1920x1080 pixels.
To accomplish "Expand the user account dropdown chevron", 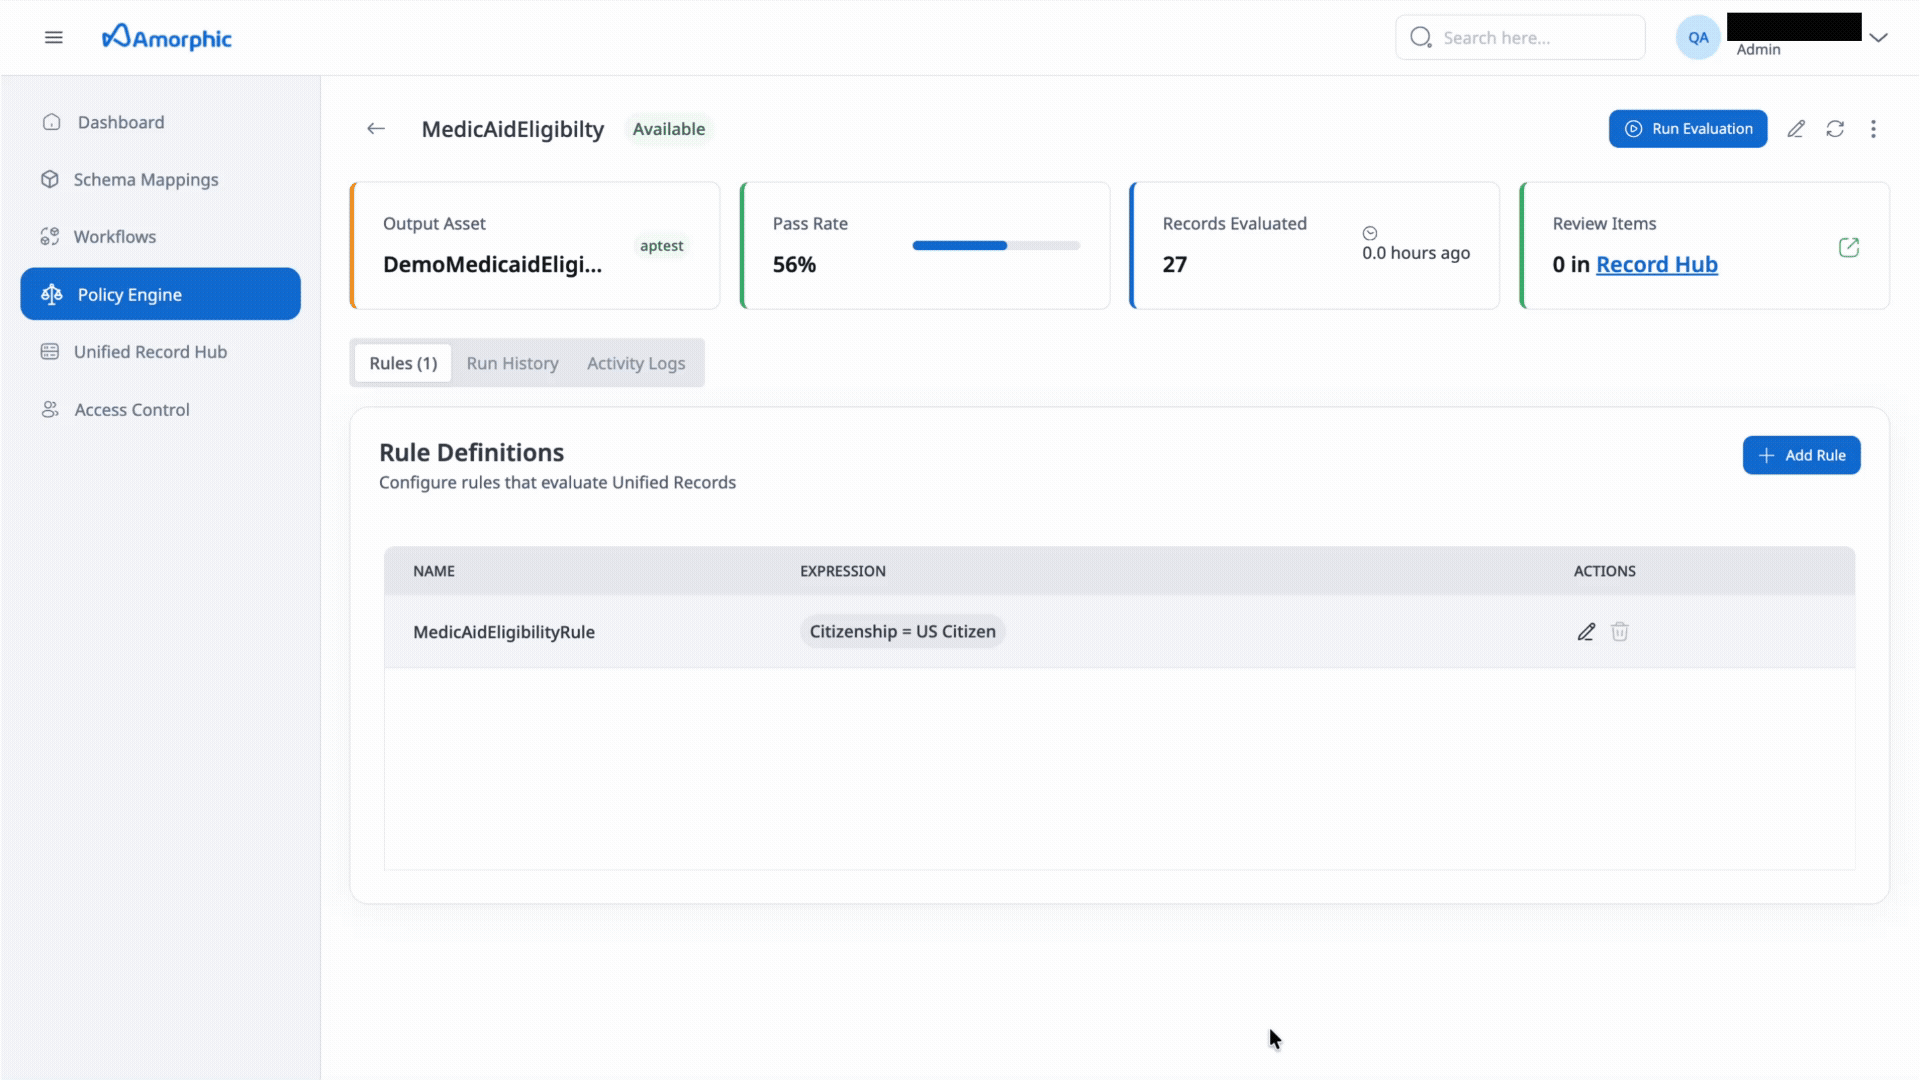I will (1878, 38).
